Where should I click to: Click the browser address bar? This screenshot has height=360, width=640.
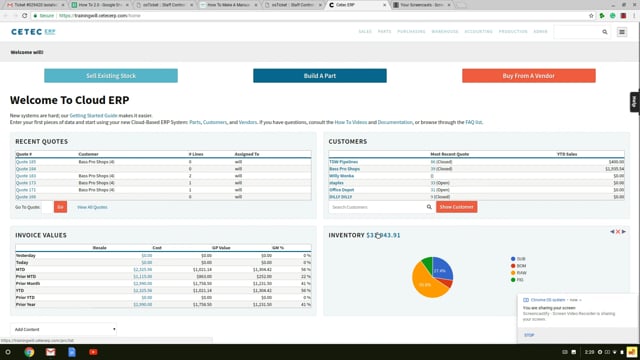pos(308,16)
